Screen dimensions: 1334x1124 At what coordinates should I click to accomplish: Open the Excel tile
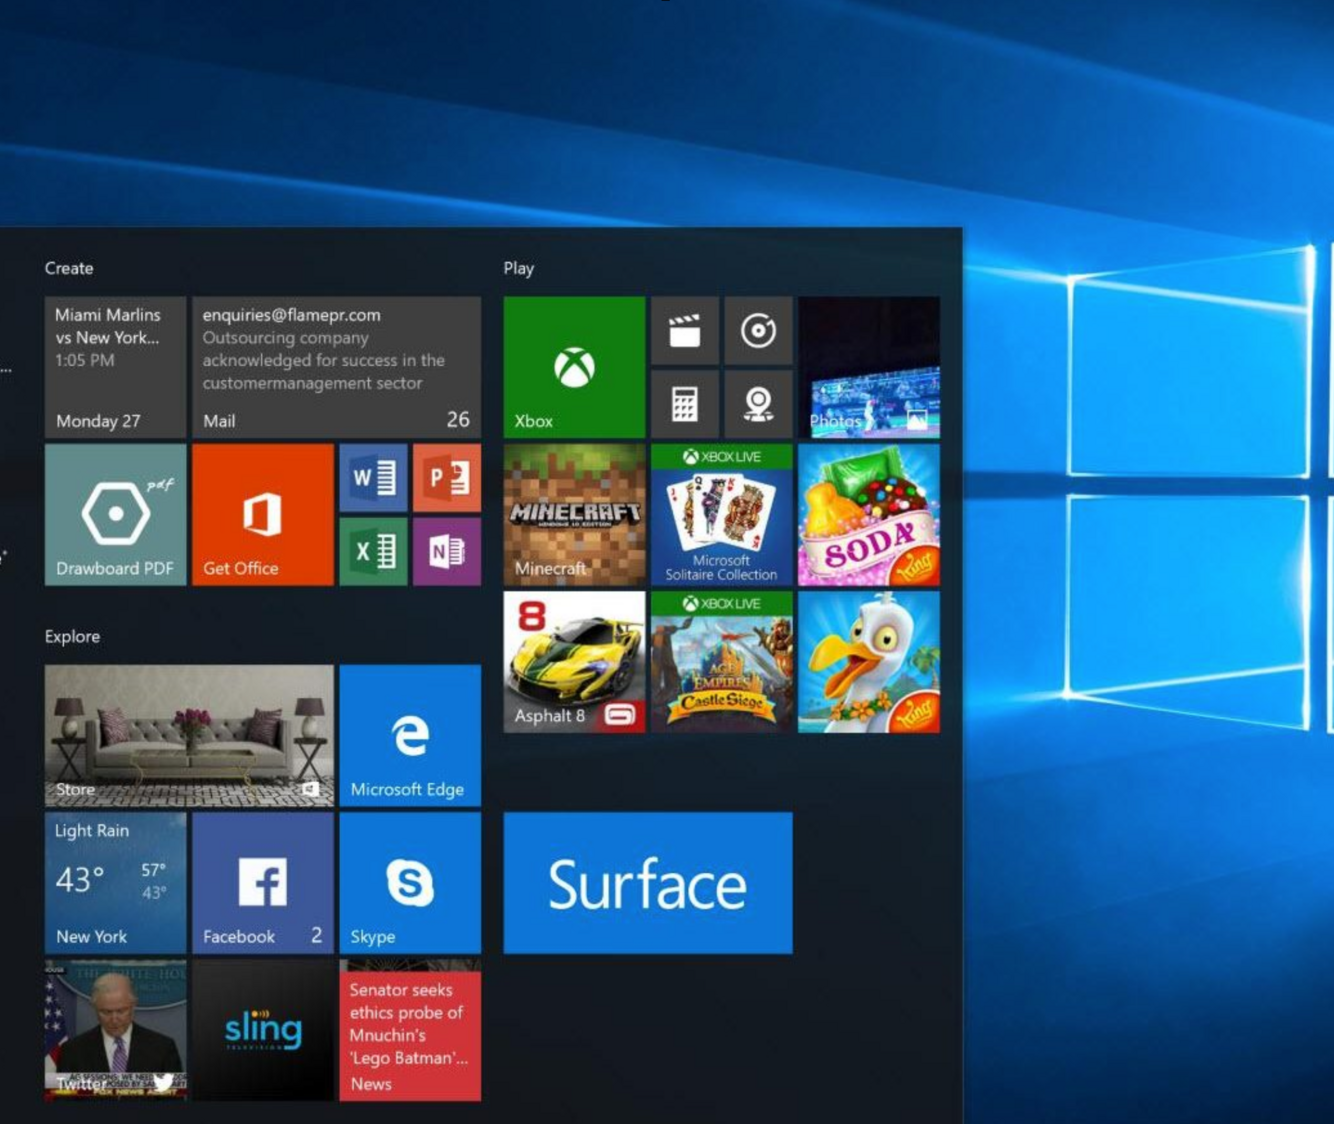point(373,551)
